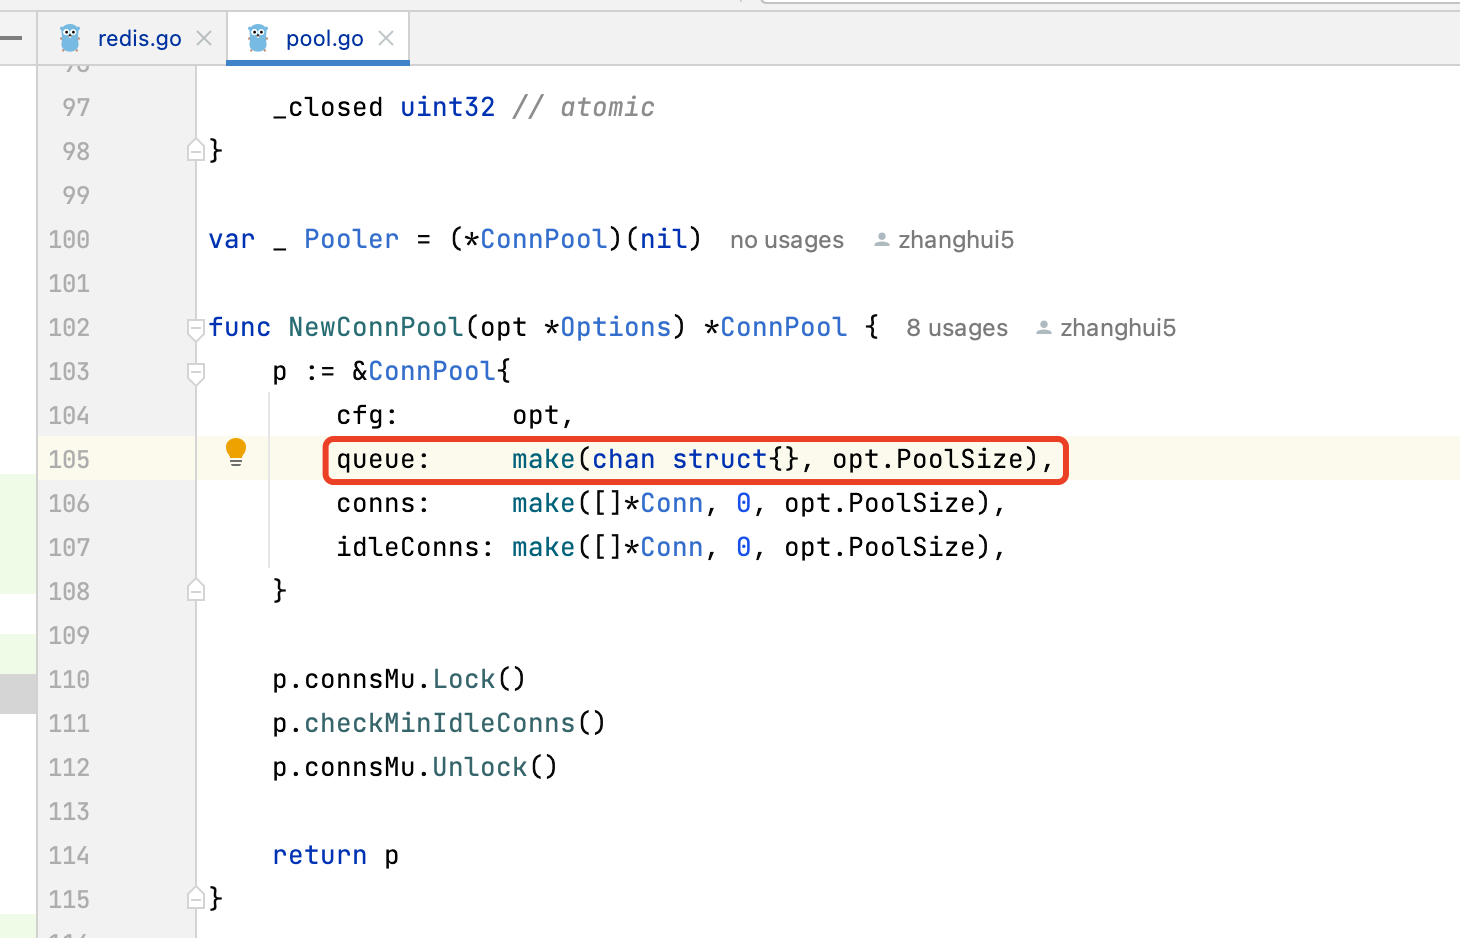Close the redis.go tab

click(204, 38)
